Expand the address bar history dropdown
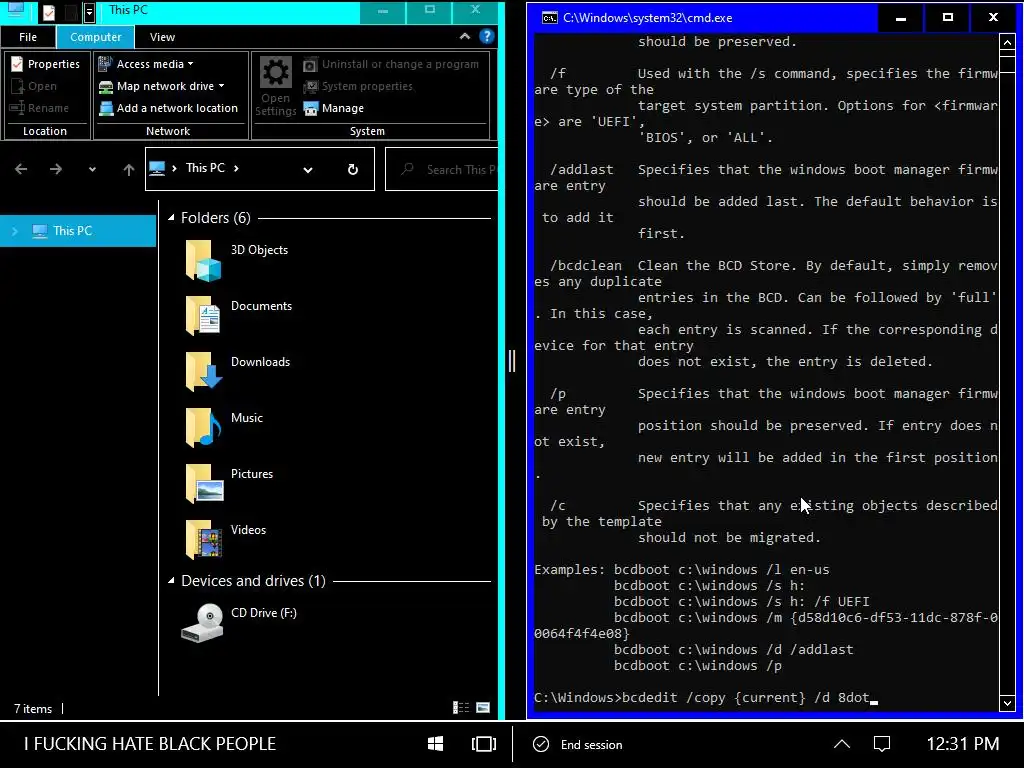 tap(308, 170)
